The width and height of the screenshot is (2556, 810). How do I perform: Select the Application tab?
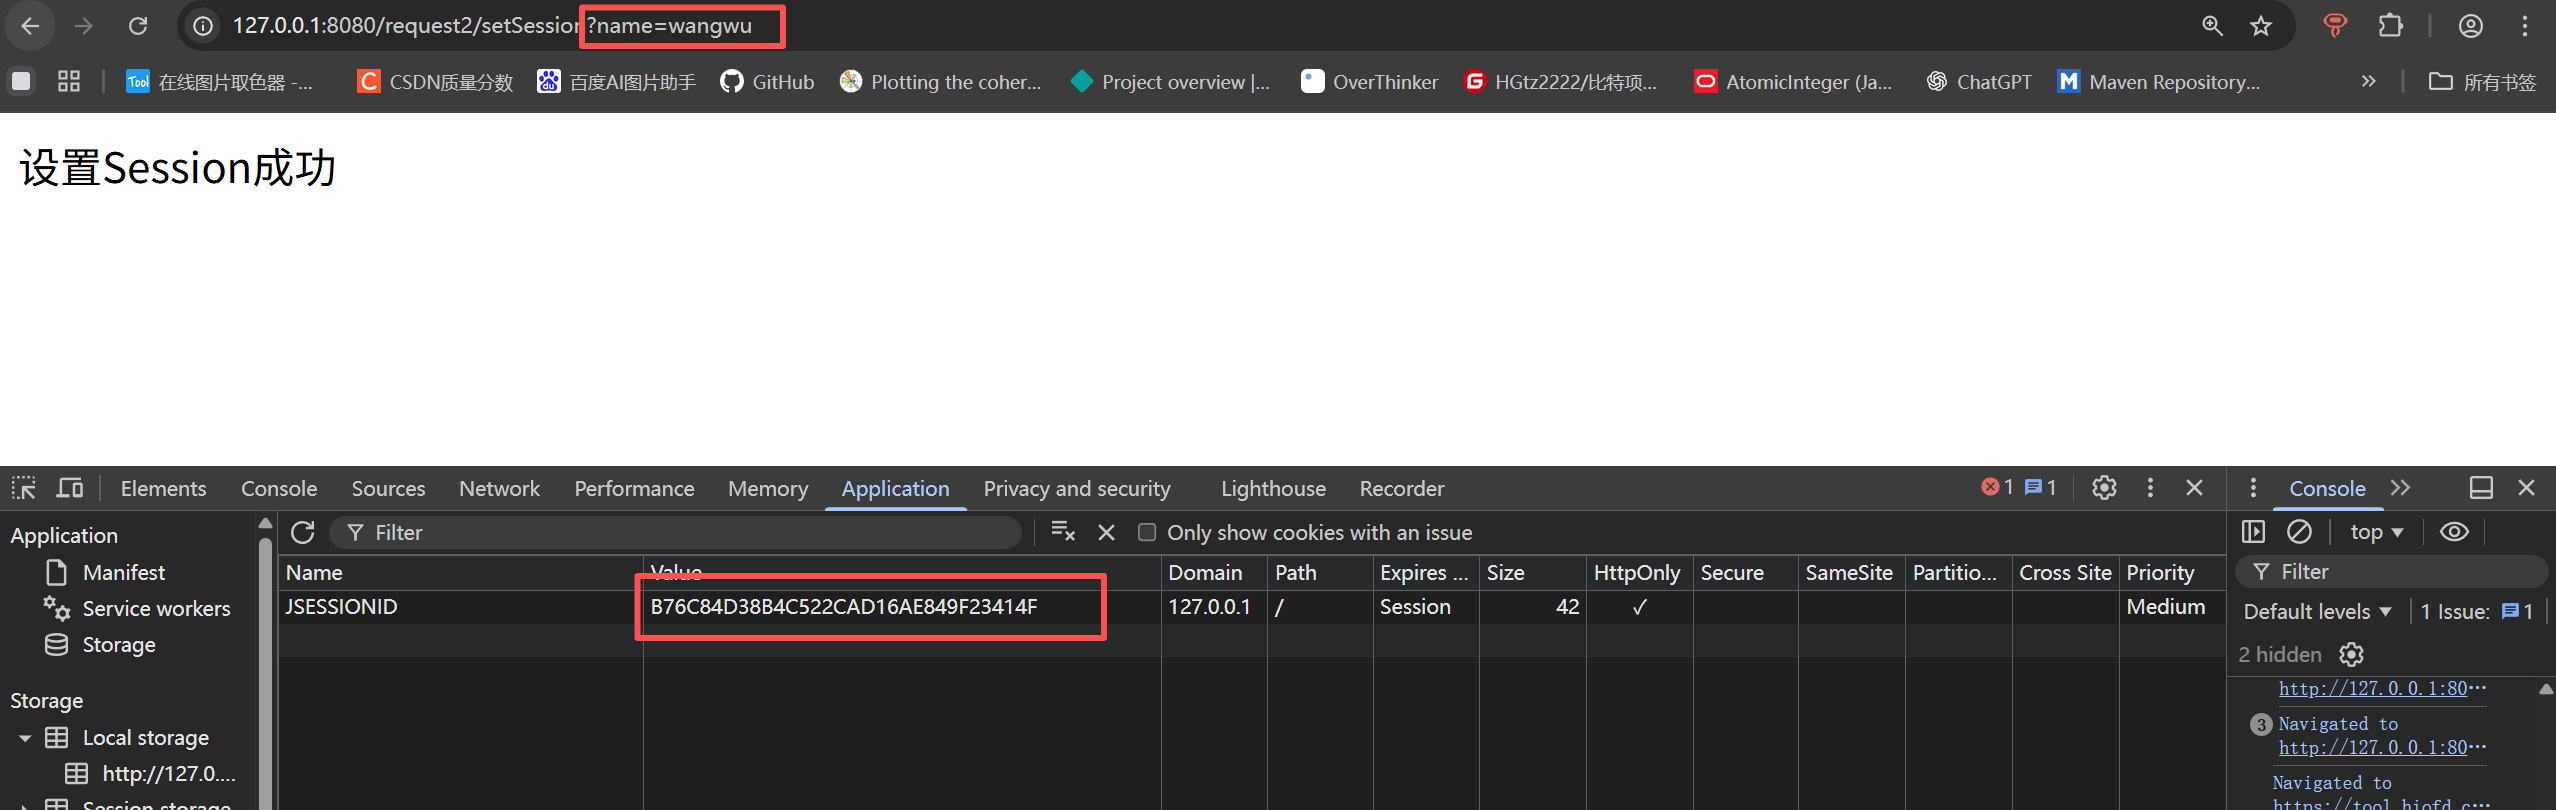[x=895, y=489]
